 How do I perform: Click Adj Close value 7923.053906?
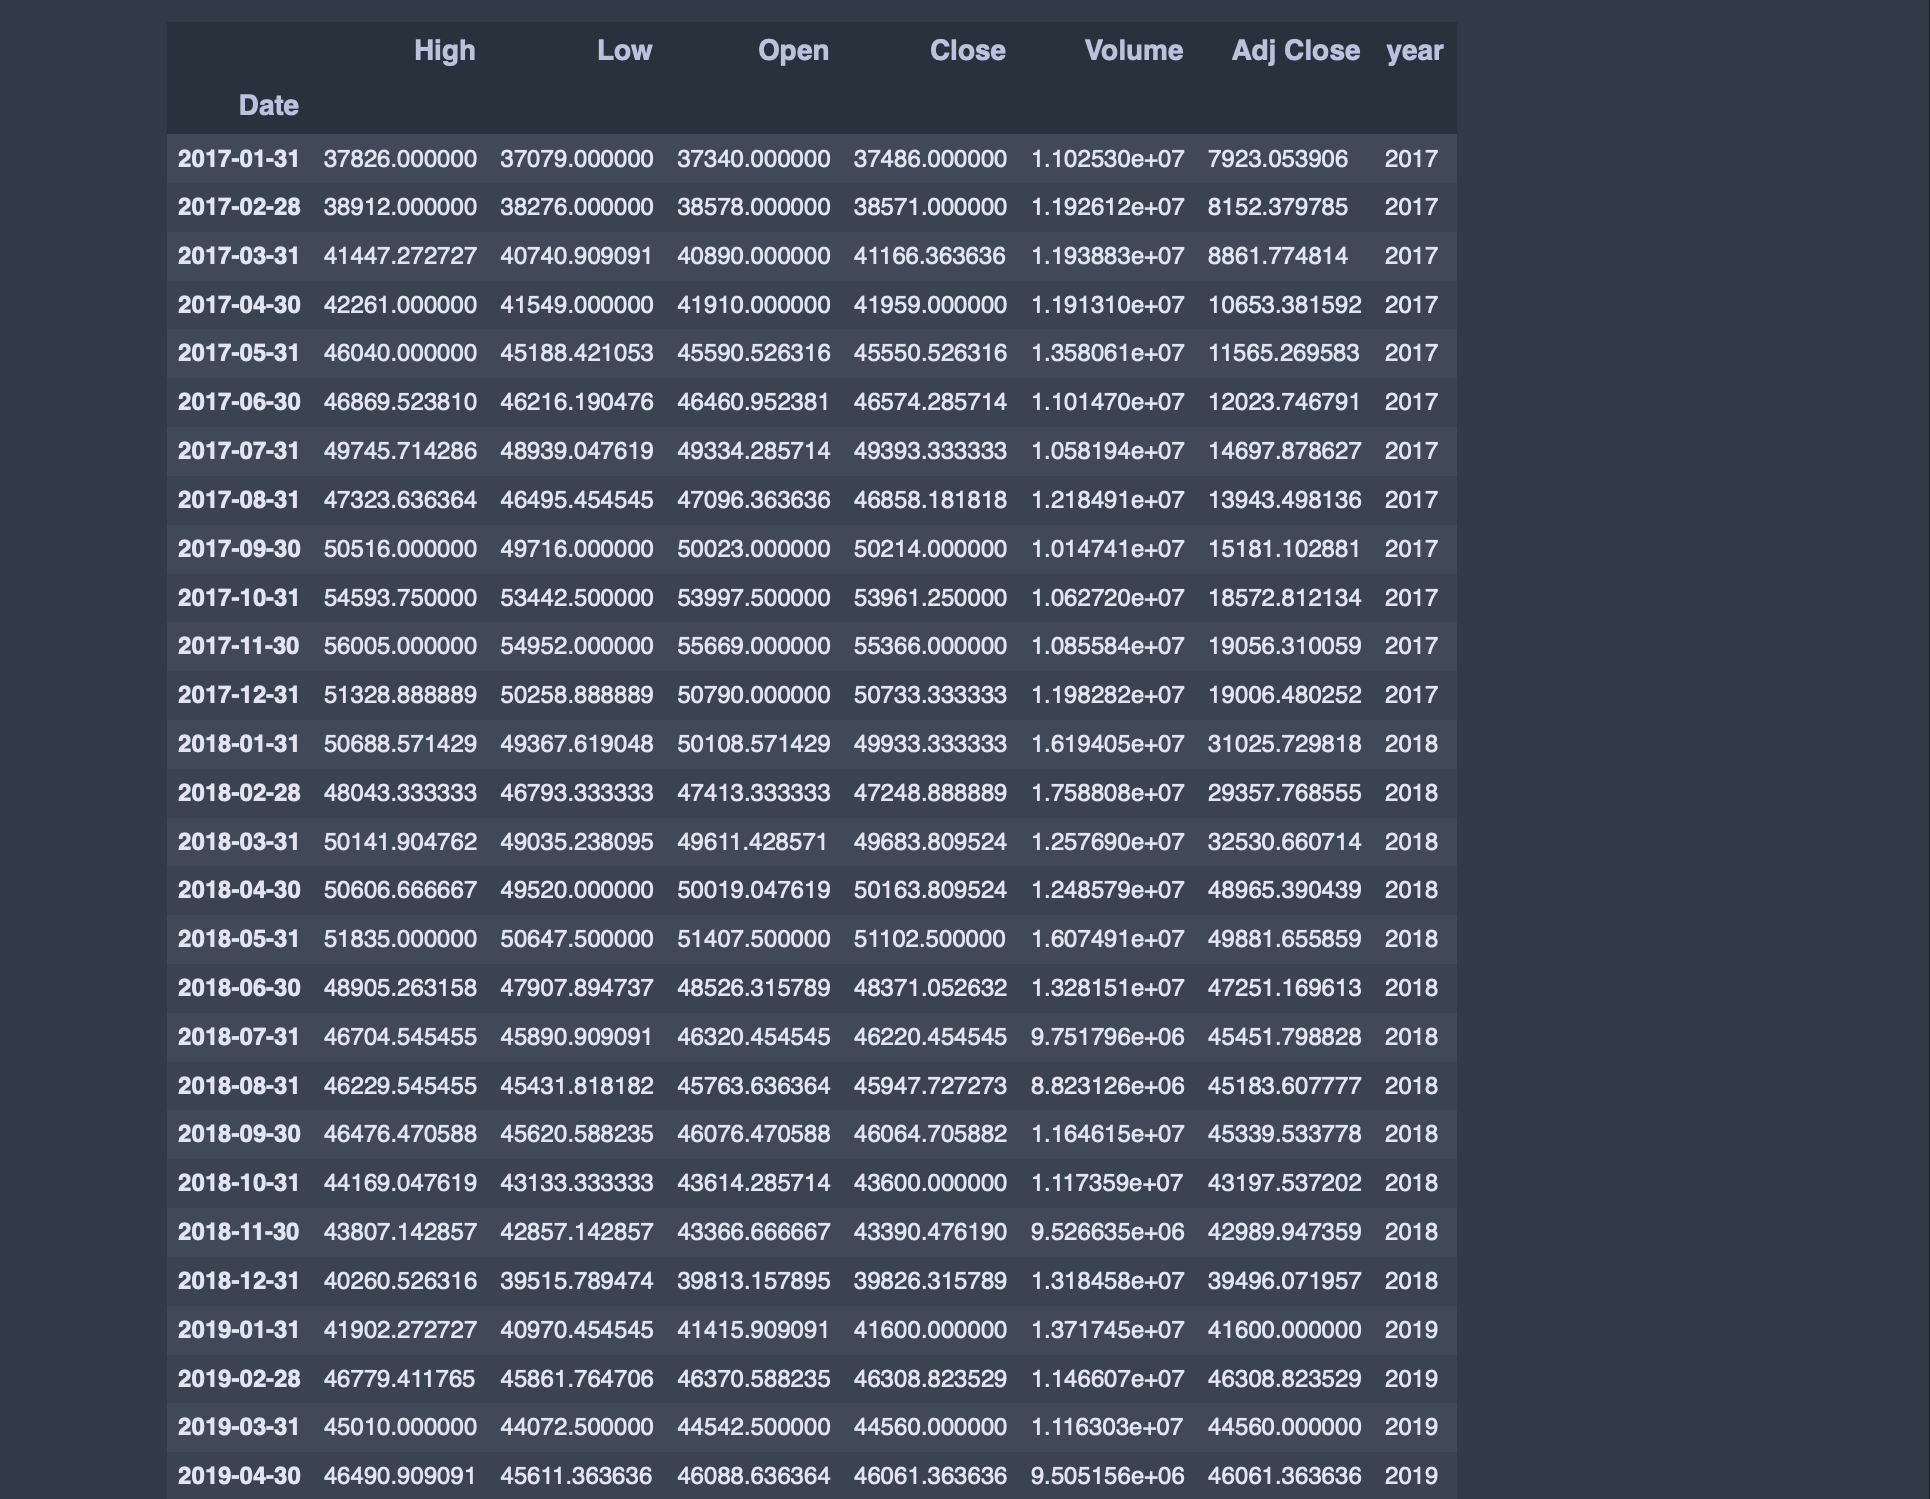pos(1277,159)
